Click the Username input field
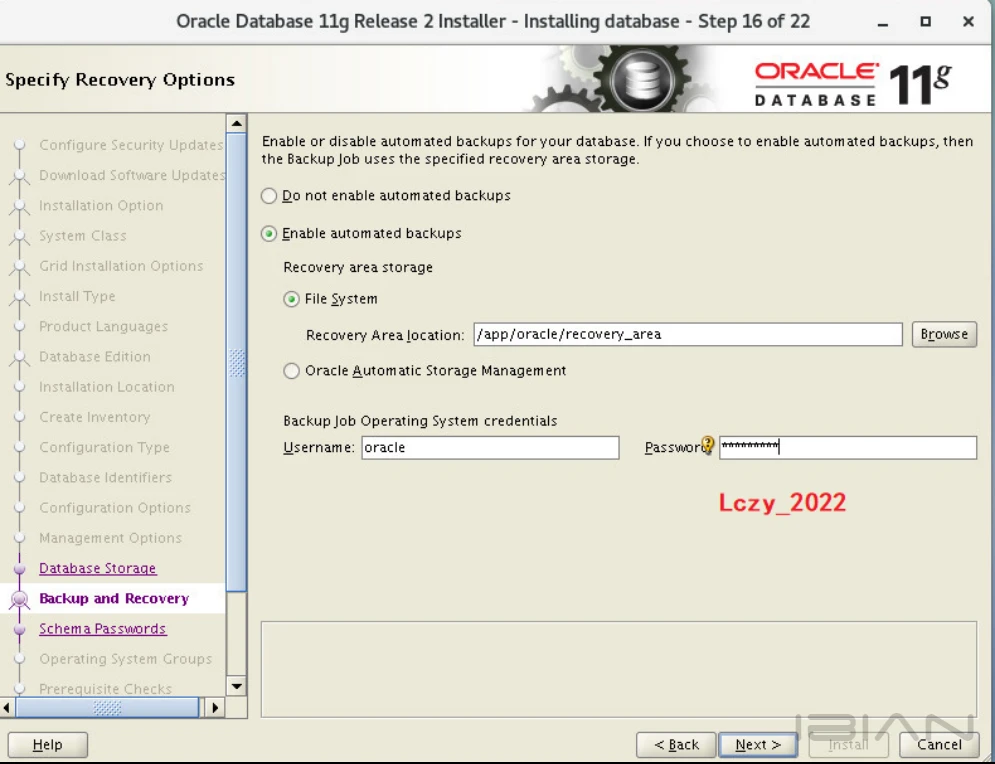Viewport: 995px width, 764px height. pos(490,447)
